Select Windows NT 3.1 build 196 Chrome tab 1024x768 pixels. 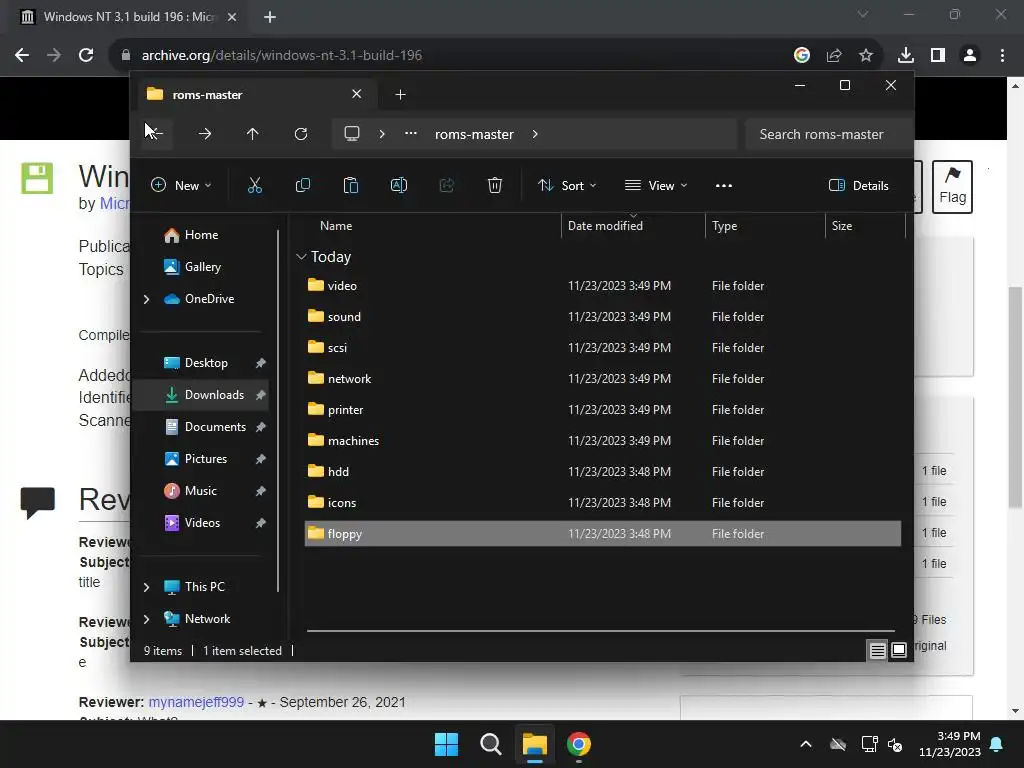[129, 17]
